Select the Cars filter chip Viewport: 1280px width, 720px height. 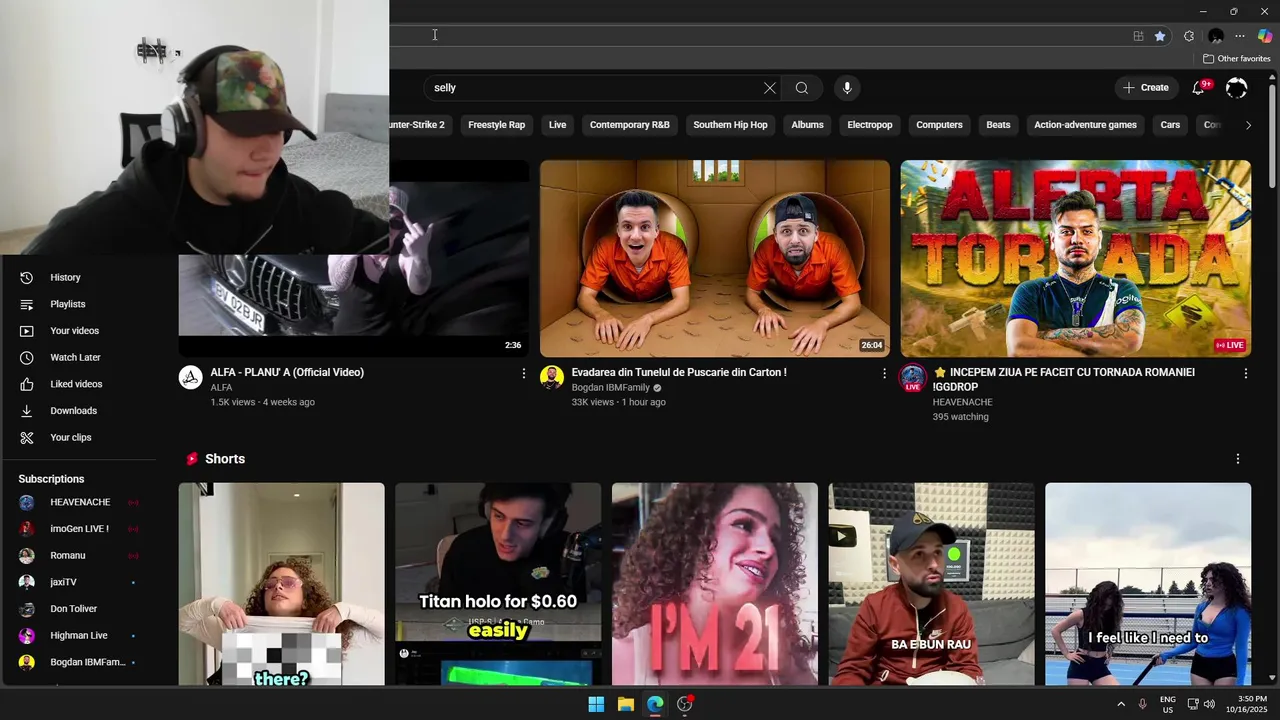click(x=1170, y=125)
